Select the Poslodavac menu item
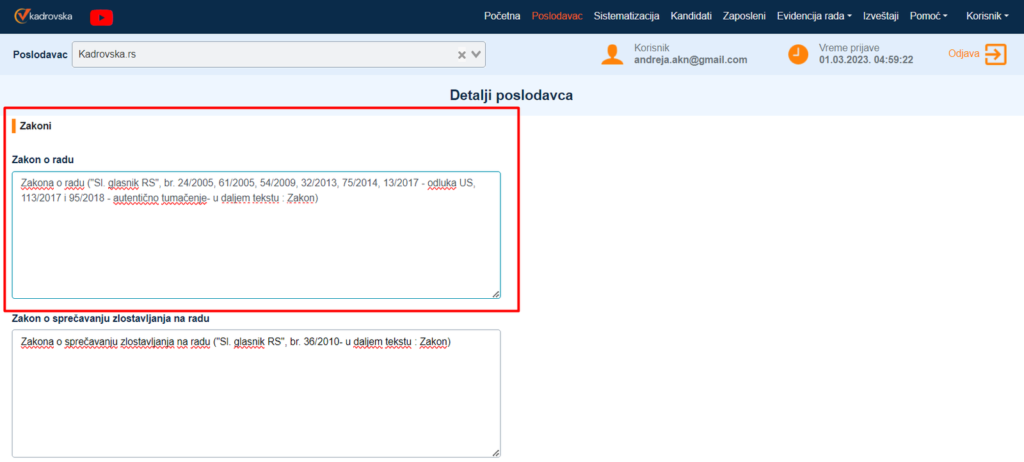 (x=557, y=17)
